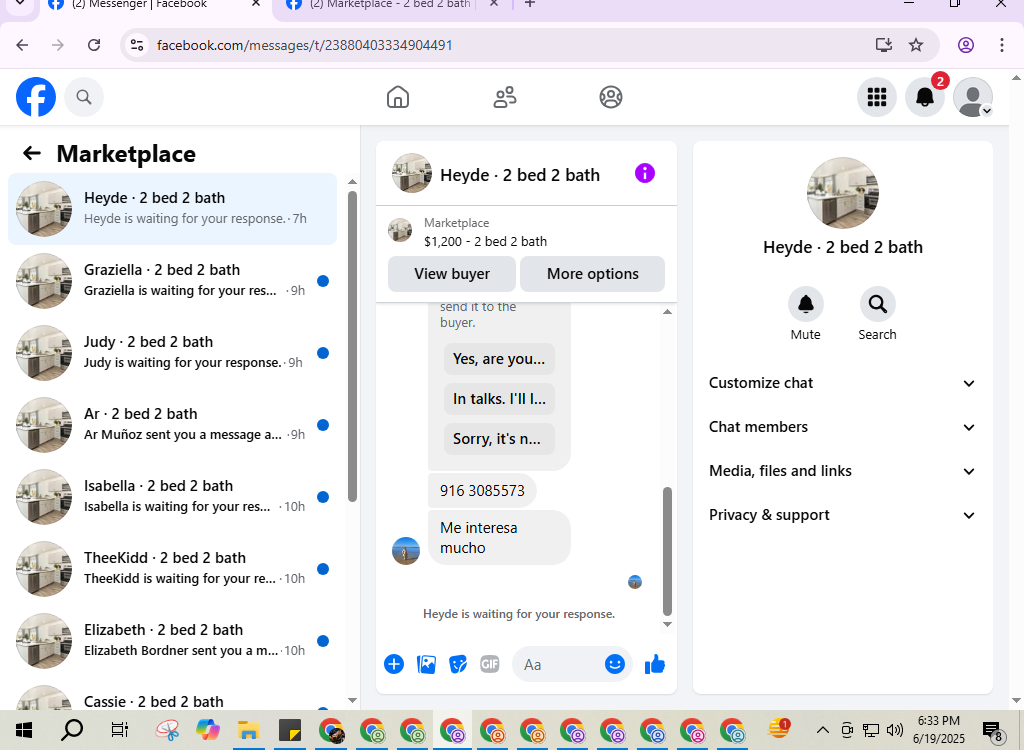Select the 'Yes, are you...' quick reply

(x=499, y=359)
